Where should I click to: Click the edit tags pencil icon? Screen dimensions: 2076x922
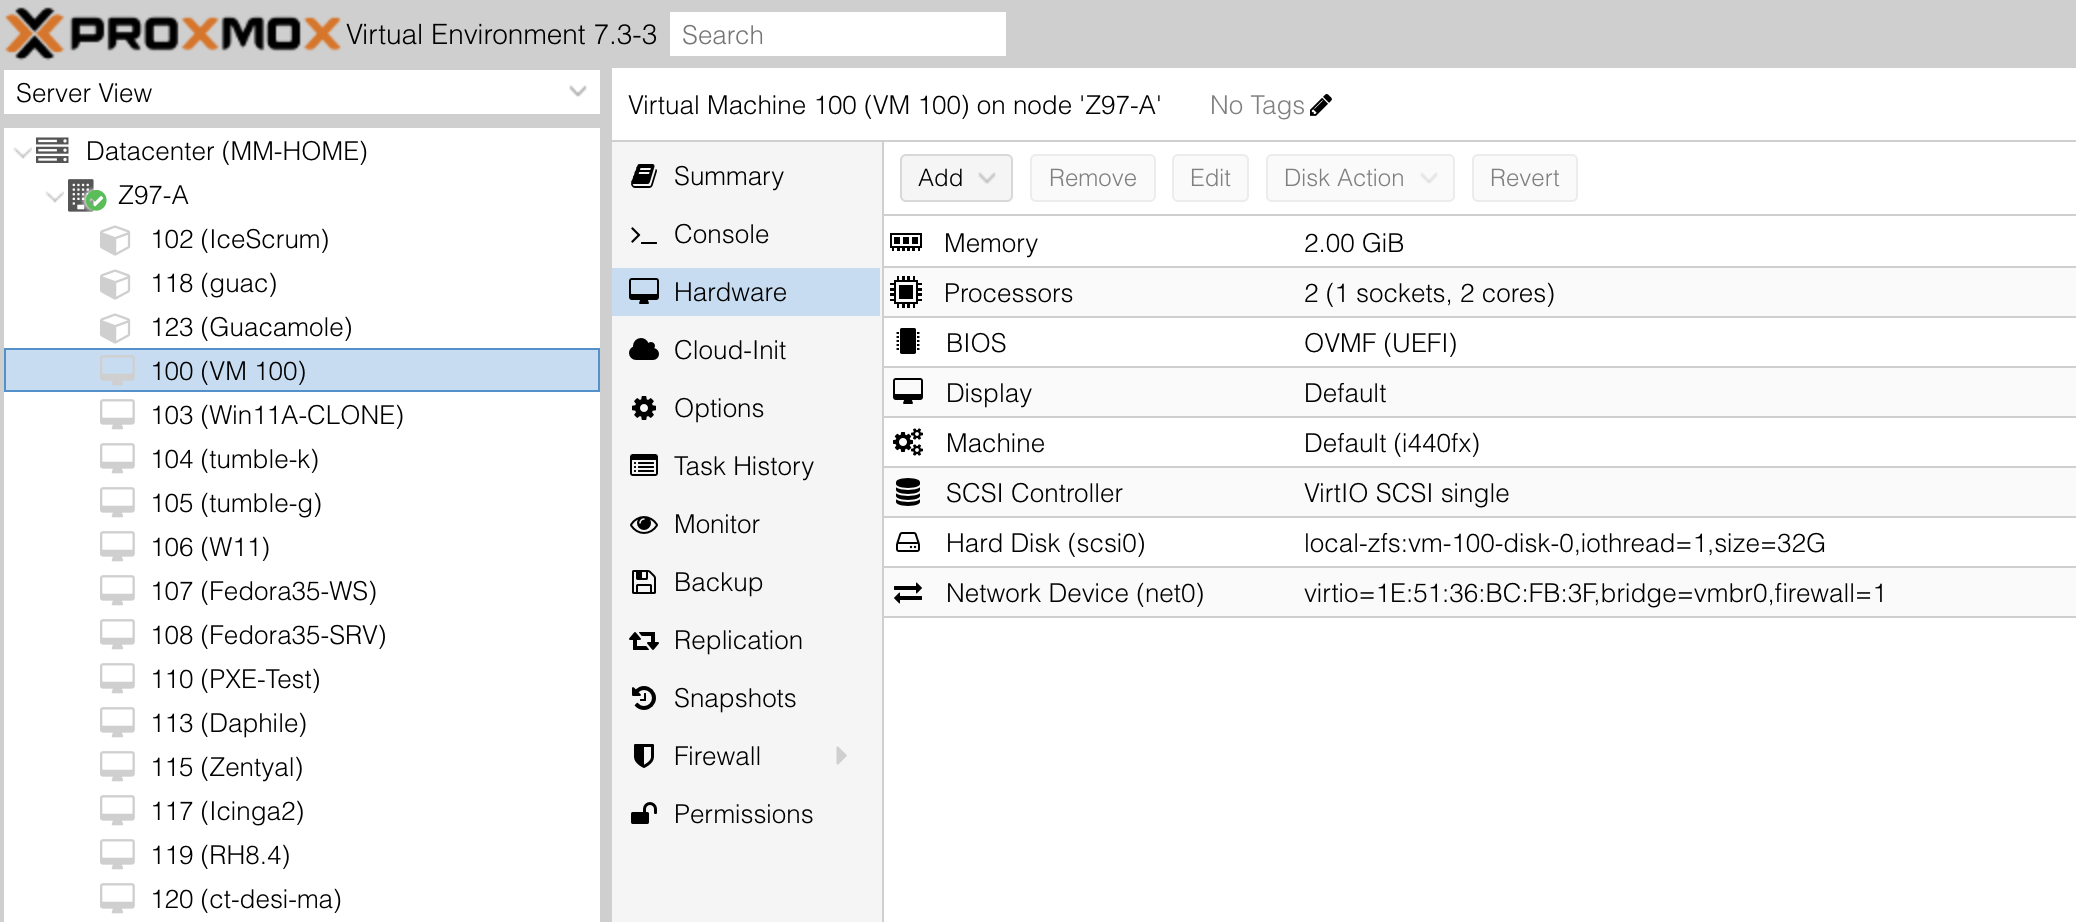pos(1321,105)
